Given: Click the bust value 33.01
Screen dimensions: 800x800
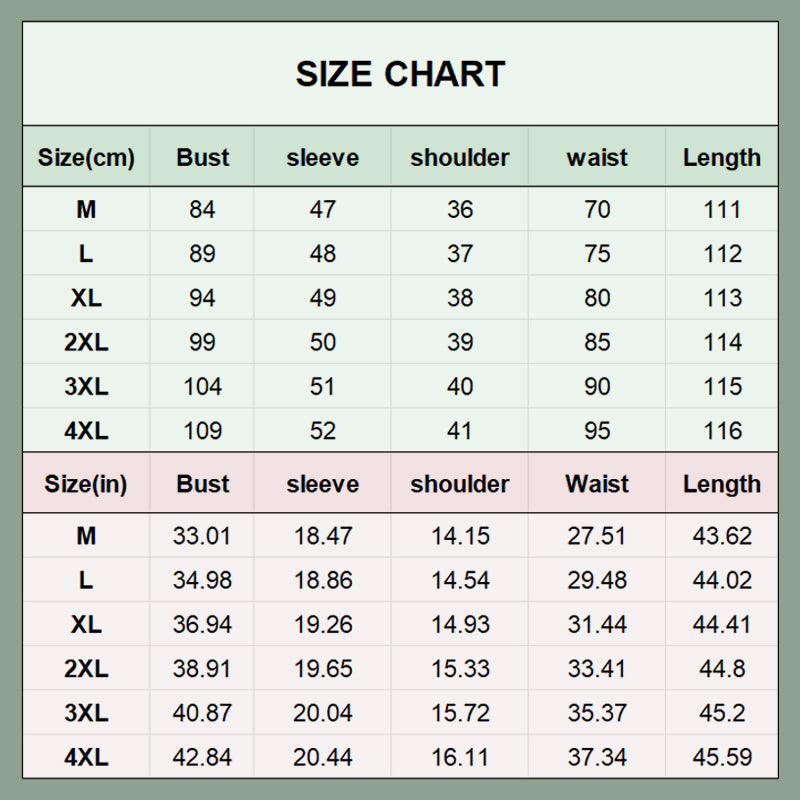Looking at the screenshot, I should pos(203,536).
